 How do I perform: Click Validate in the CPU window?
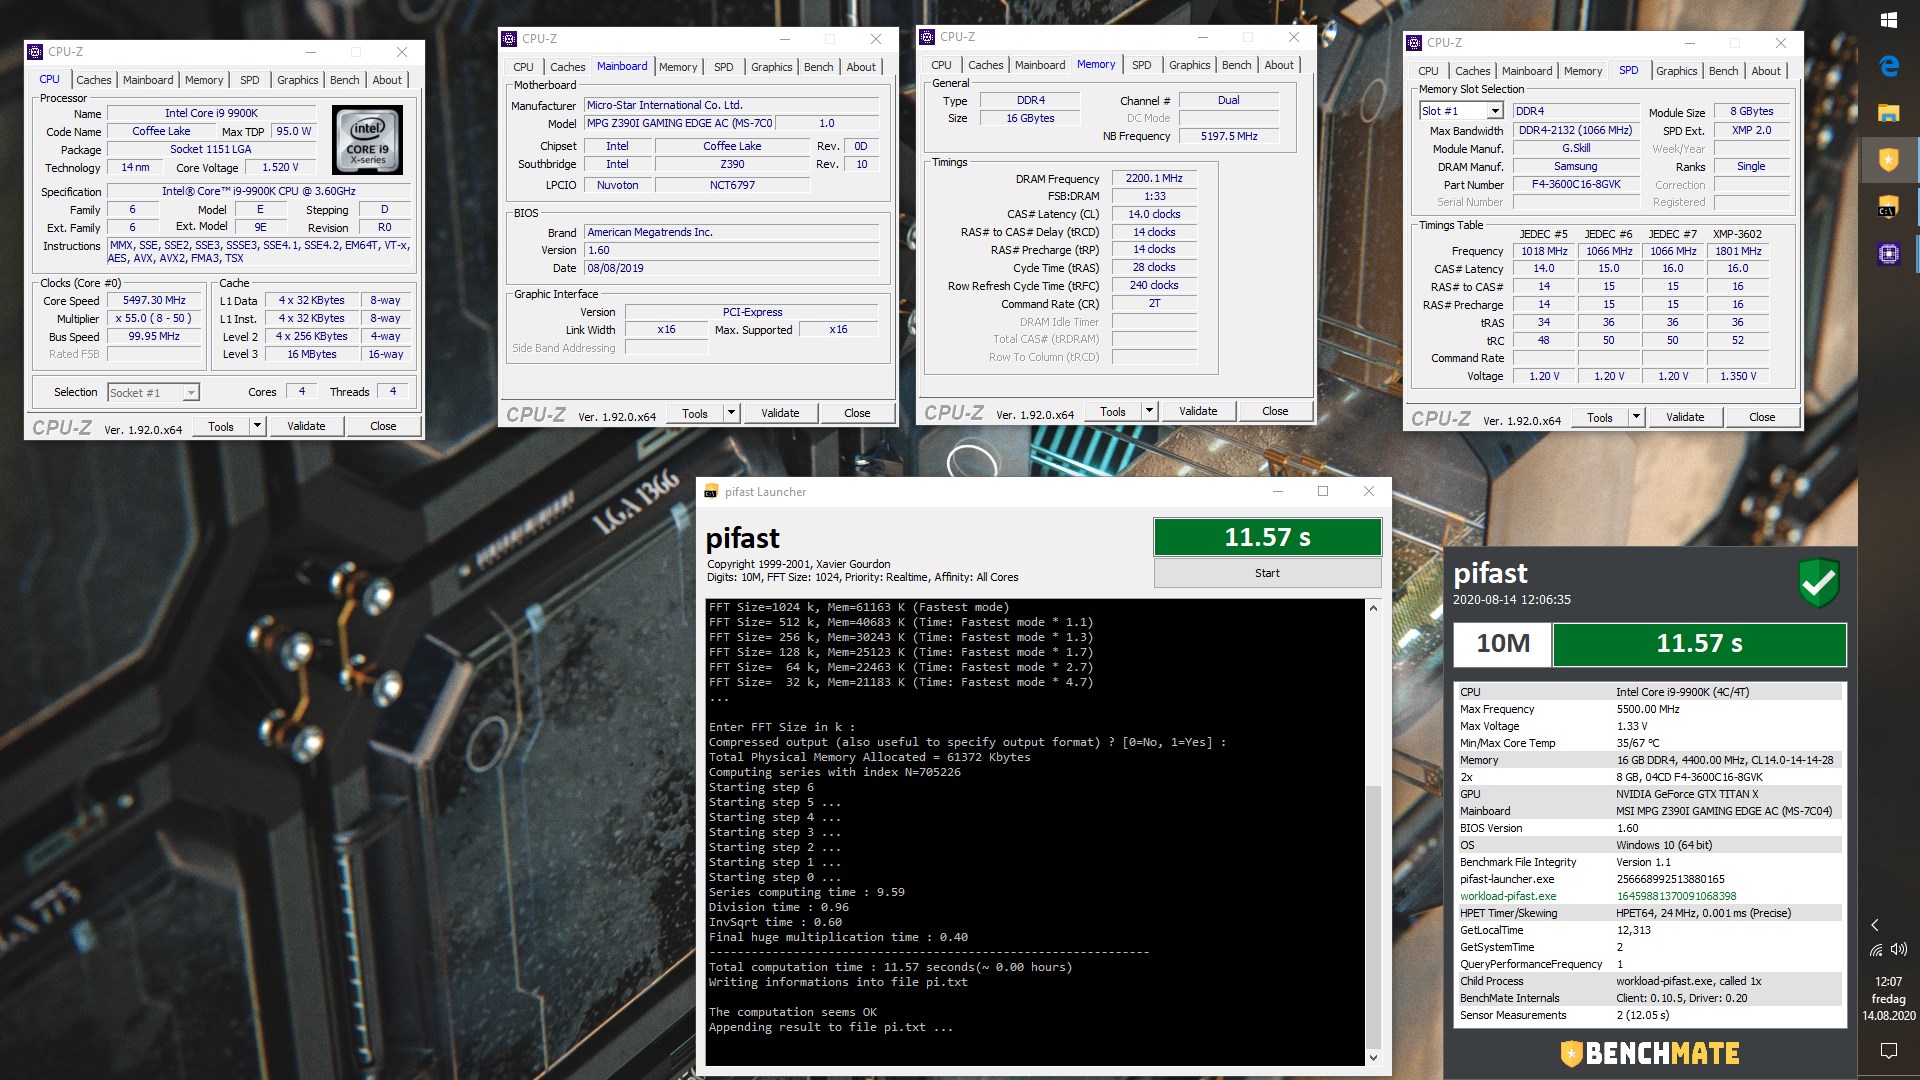306,426
